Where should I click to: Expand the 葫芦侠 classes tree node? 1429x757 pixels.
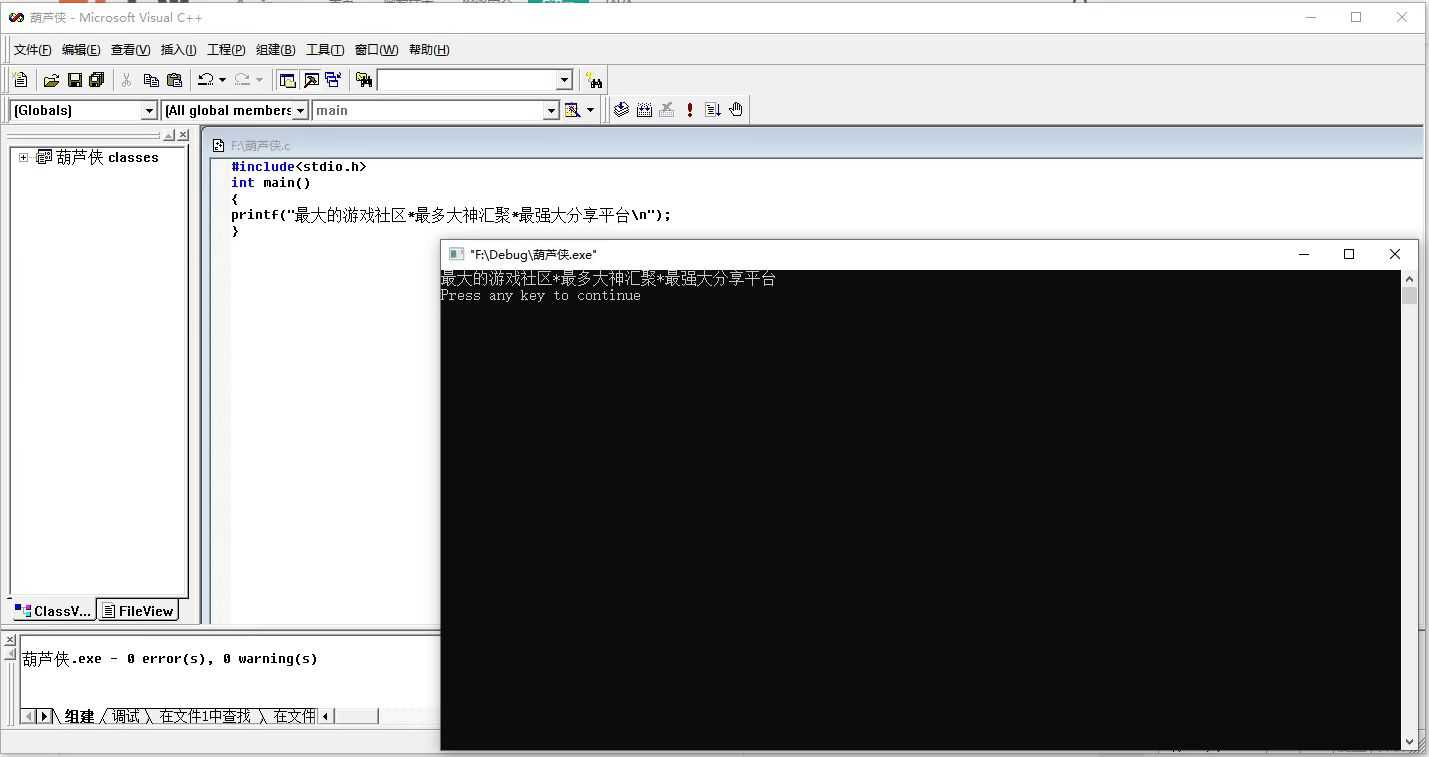coord(23,157)
